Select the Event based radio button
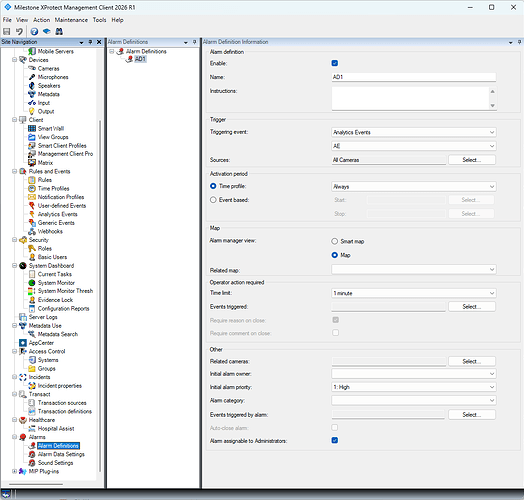The width and height of the screenshot is (524, 500). pyautogui.click(x=213, y=200)
